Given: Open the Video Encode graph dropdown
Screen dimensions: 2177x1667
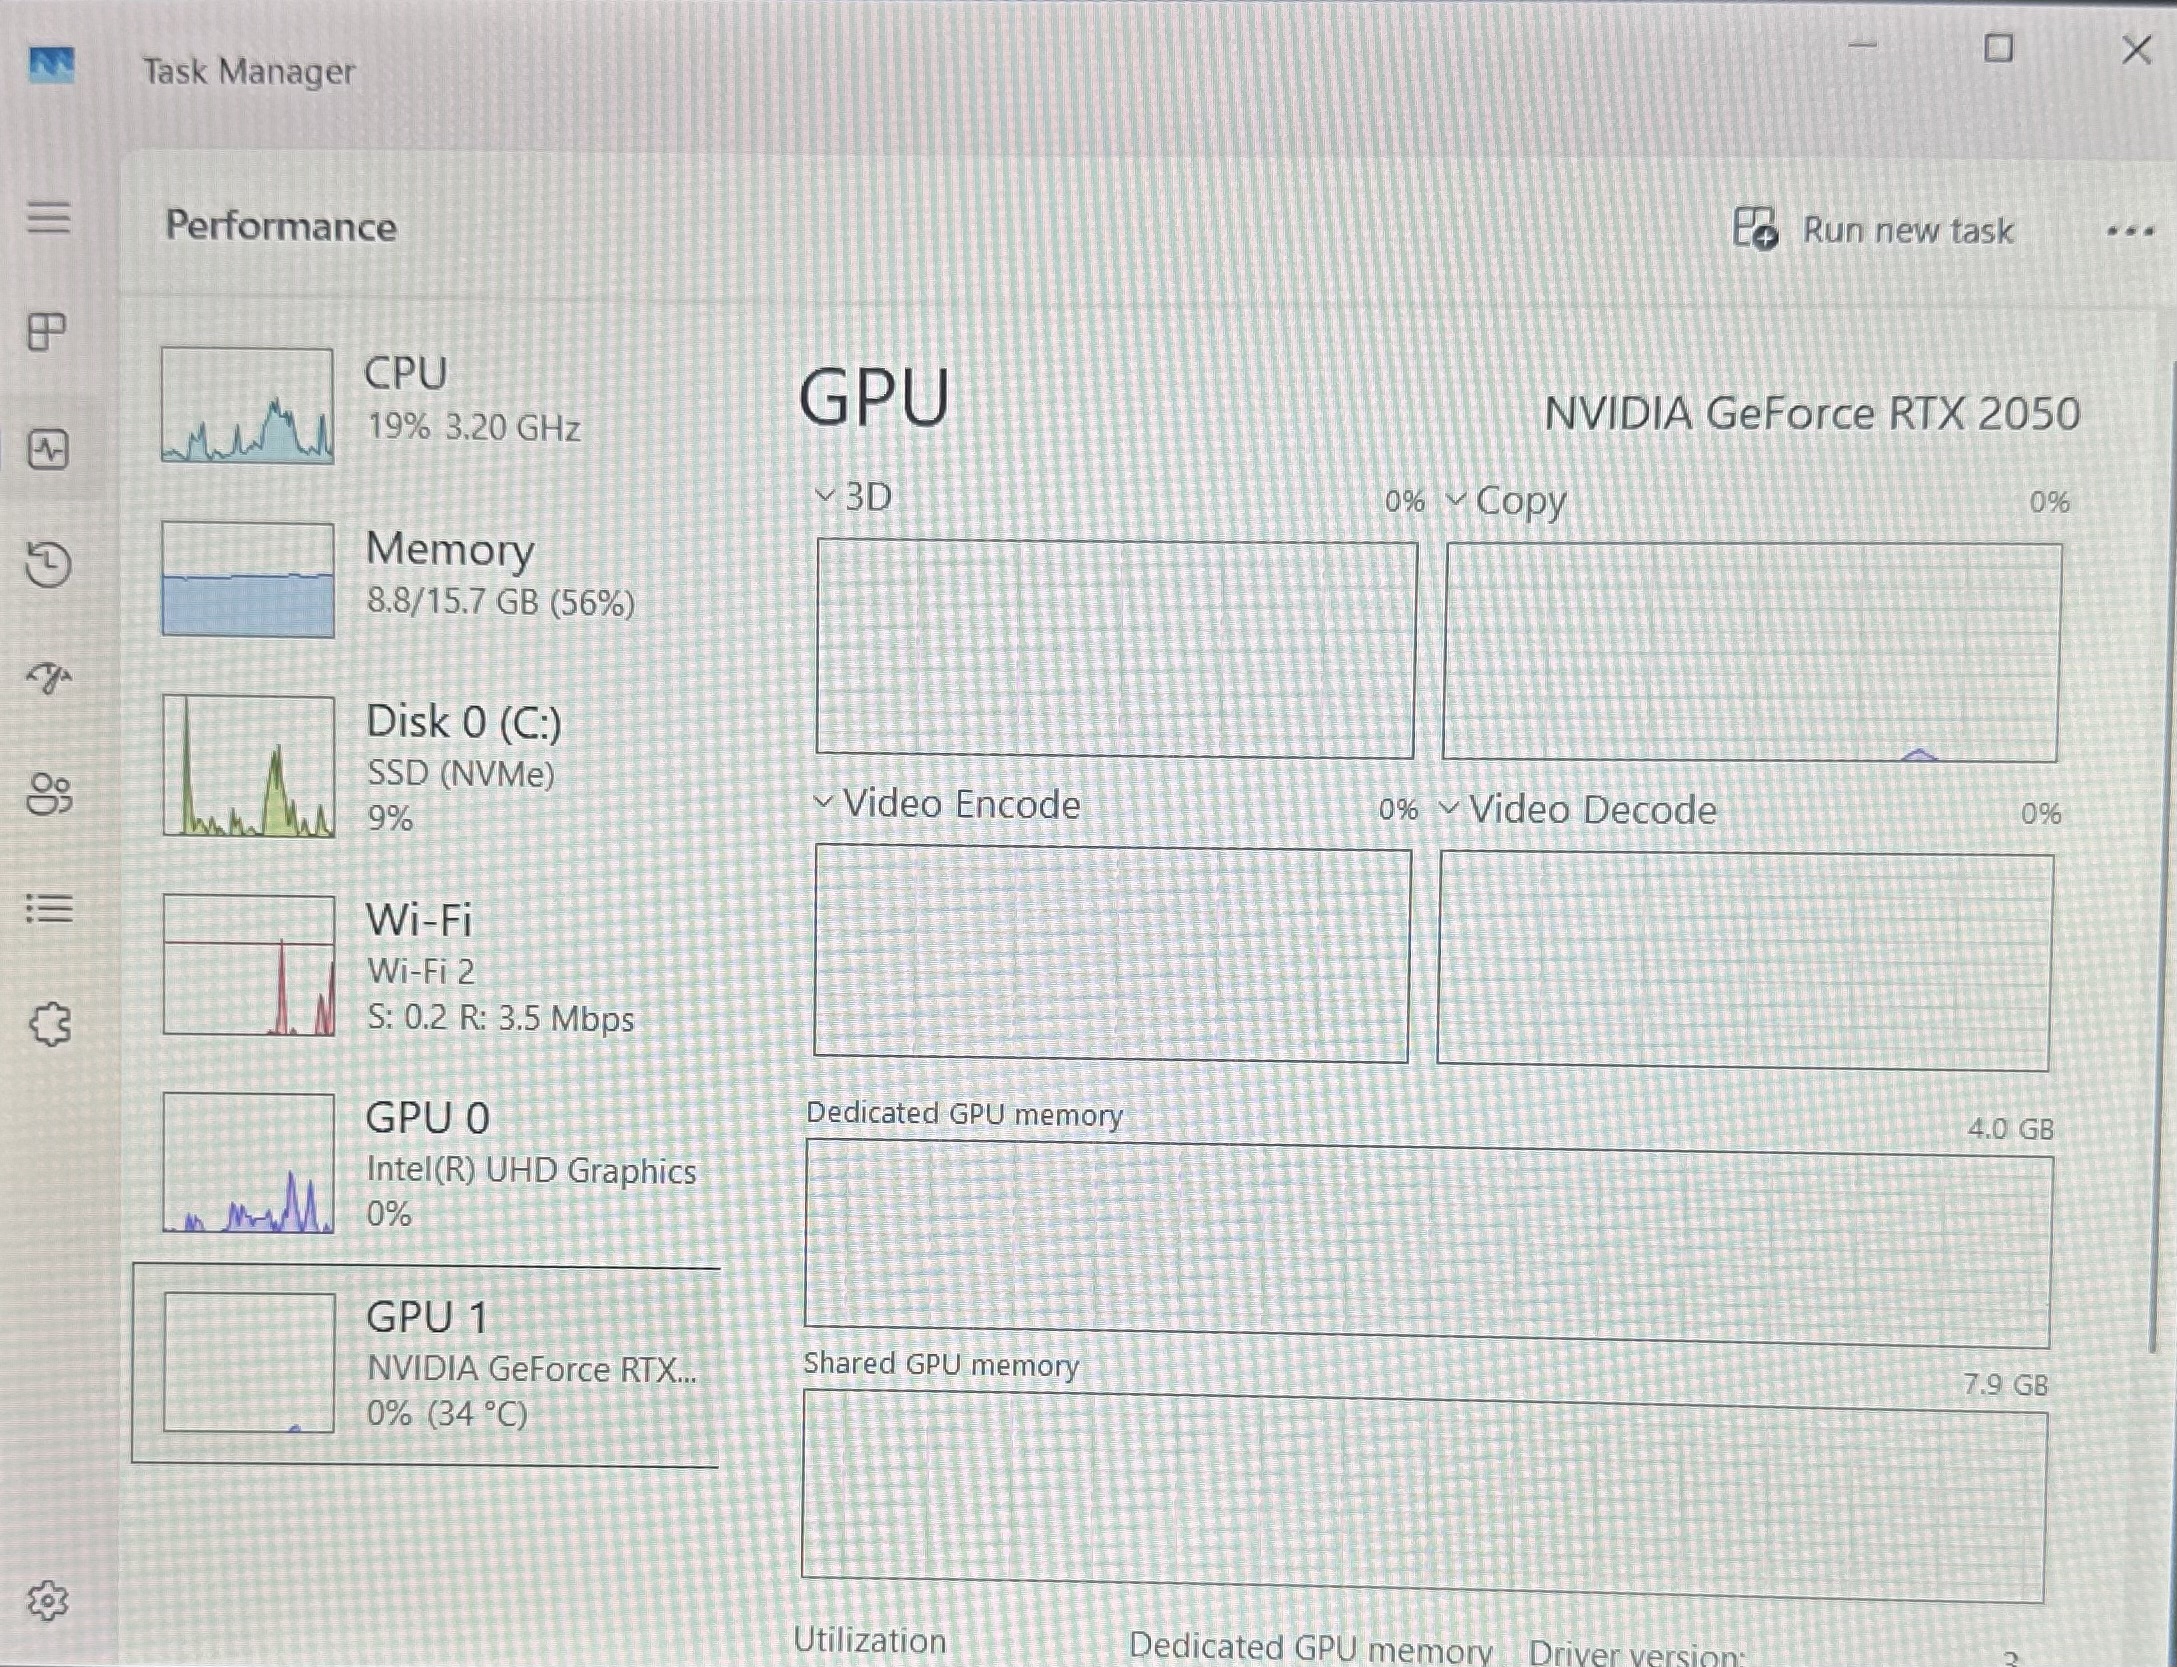Looking at the screenshot, I should point(947,804).
